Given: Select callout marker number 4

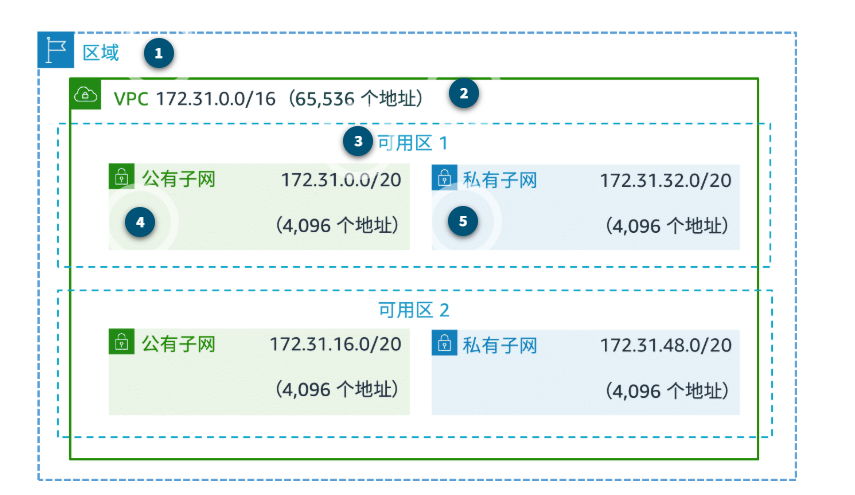Looking at the screenshot, I should (140, 222).
